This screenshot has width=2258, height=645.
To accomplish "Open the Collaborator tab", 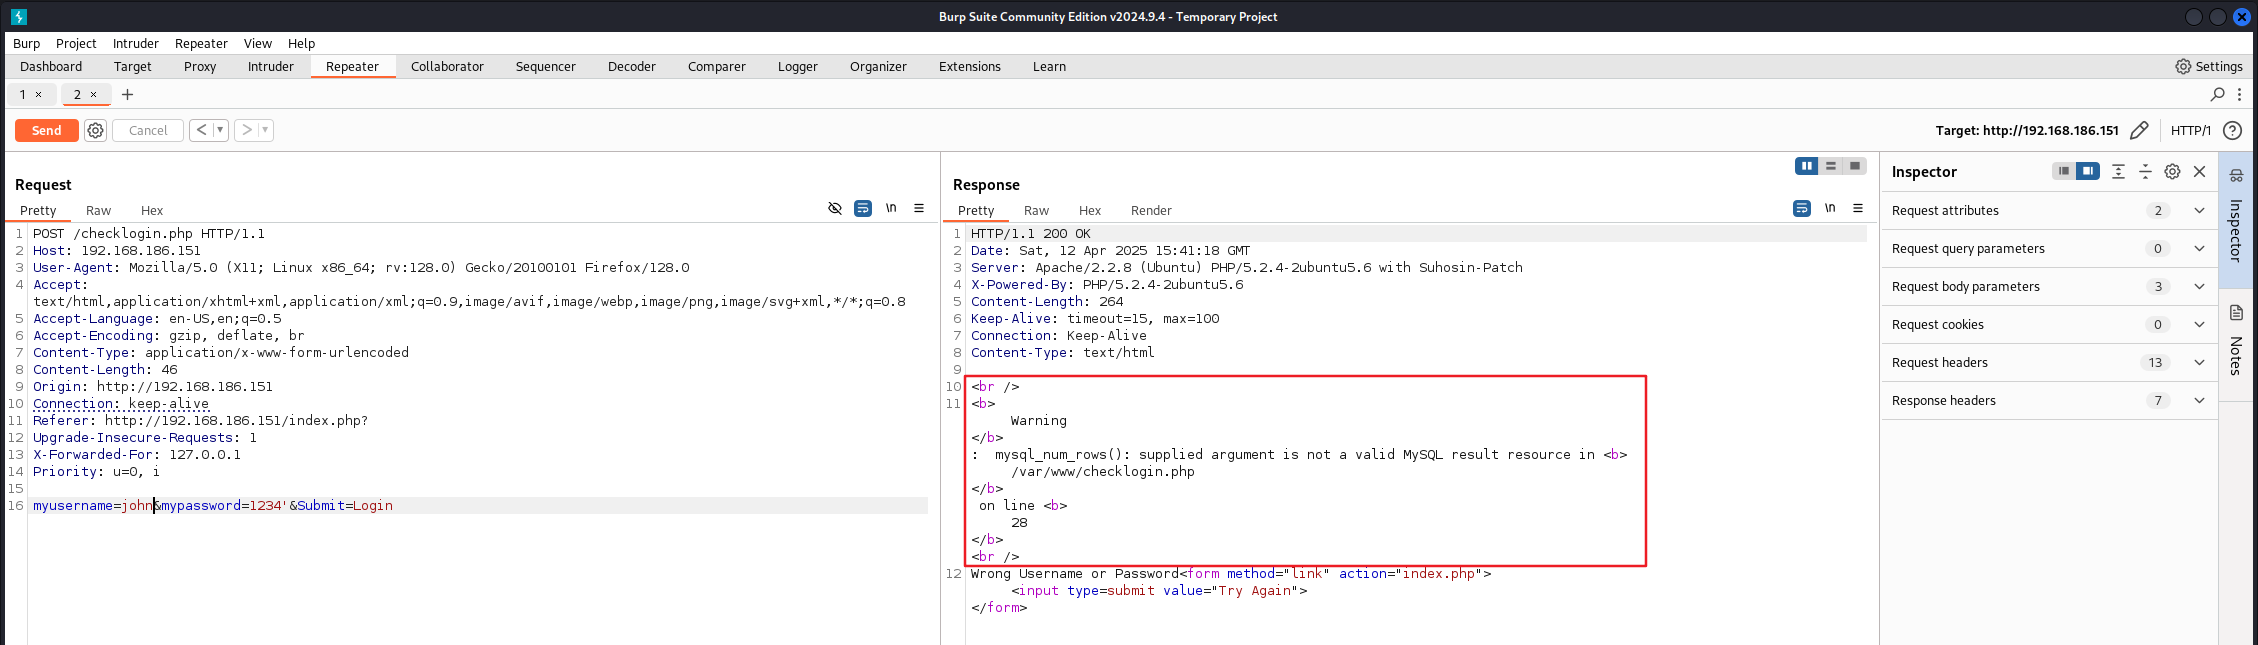I will (x=447, y=66).
